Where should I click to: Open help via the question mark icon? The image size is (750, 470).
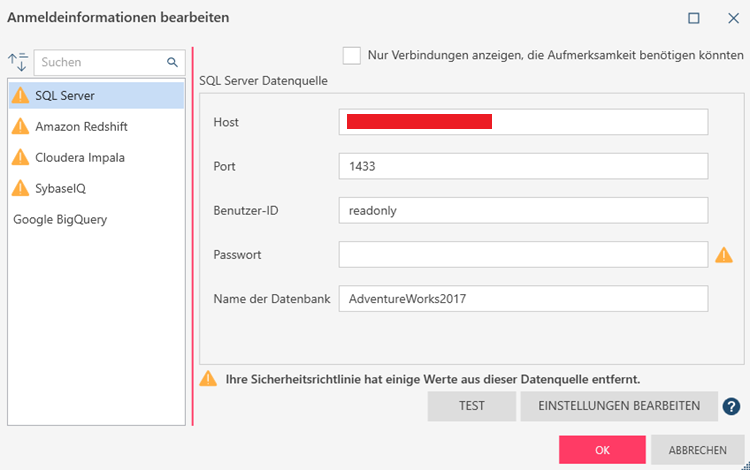click(731, 406)
